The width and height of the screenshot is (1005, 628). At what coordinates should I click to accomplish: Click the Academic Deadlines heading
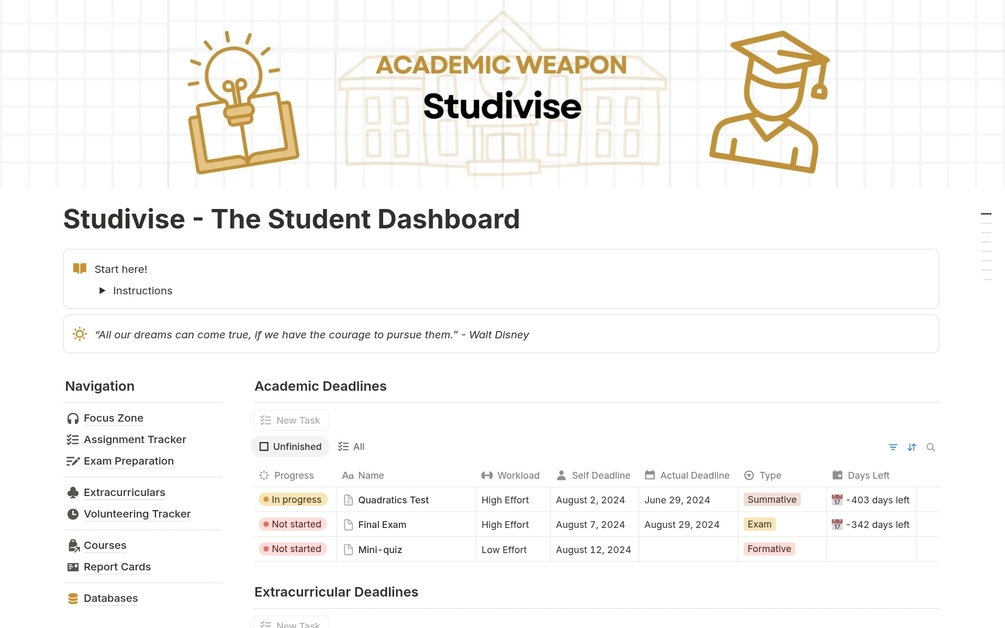pyautogui.click(x=320, y=386)
